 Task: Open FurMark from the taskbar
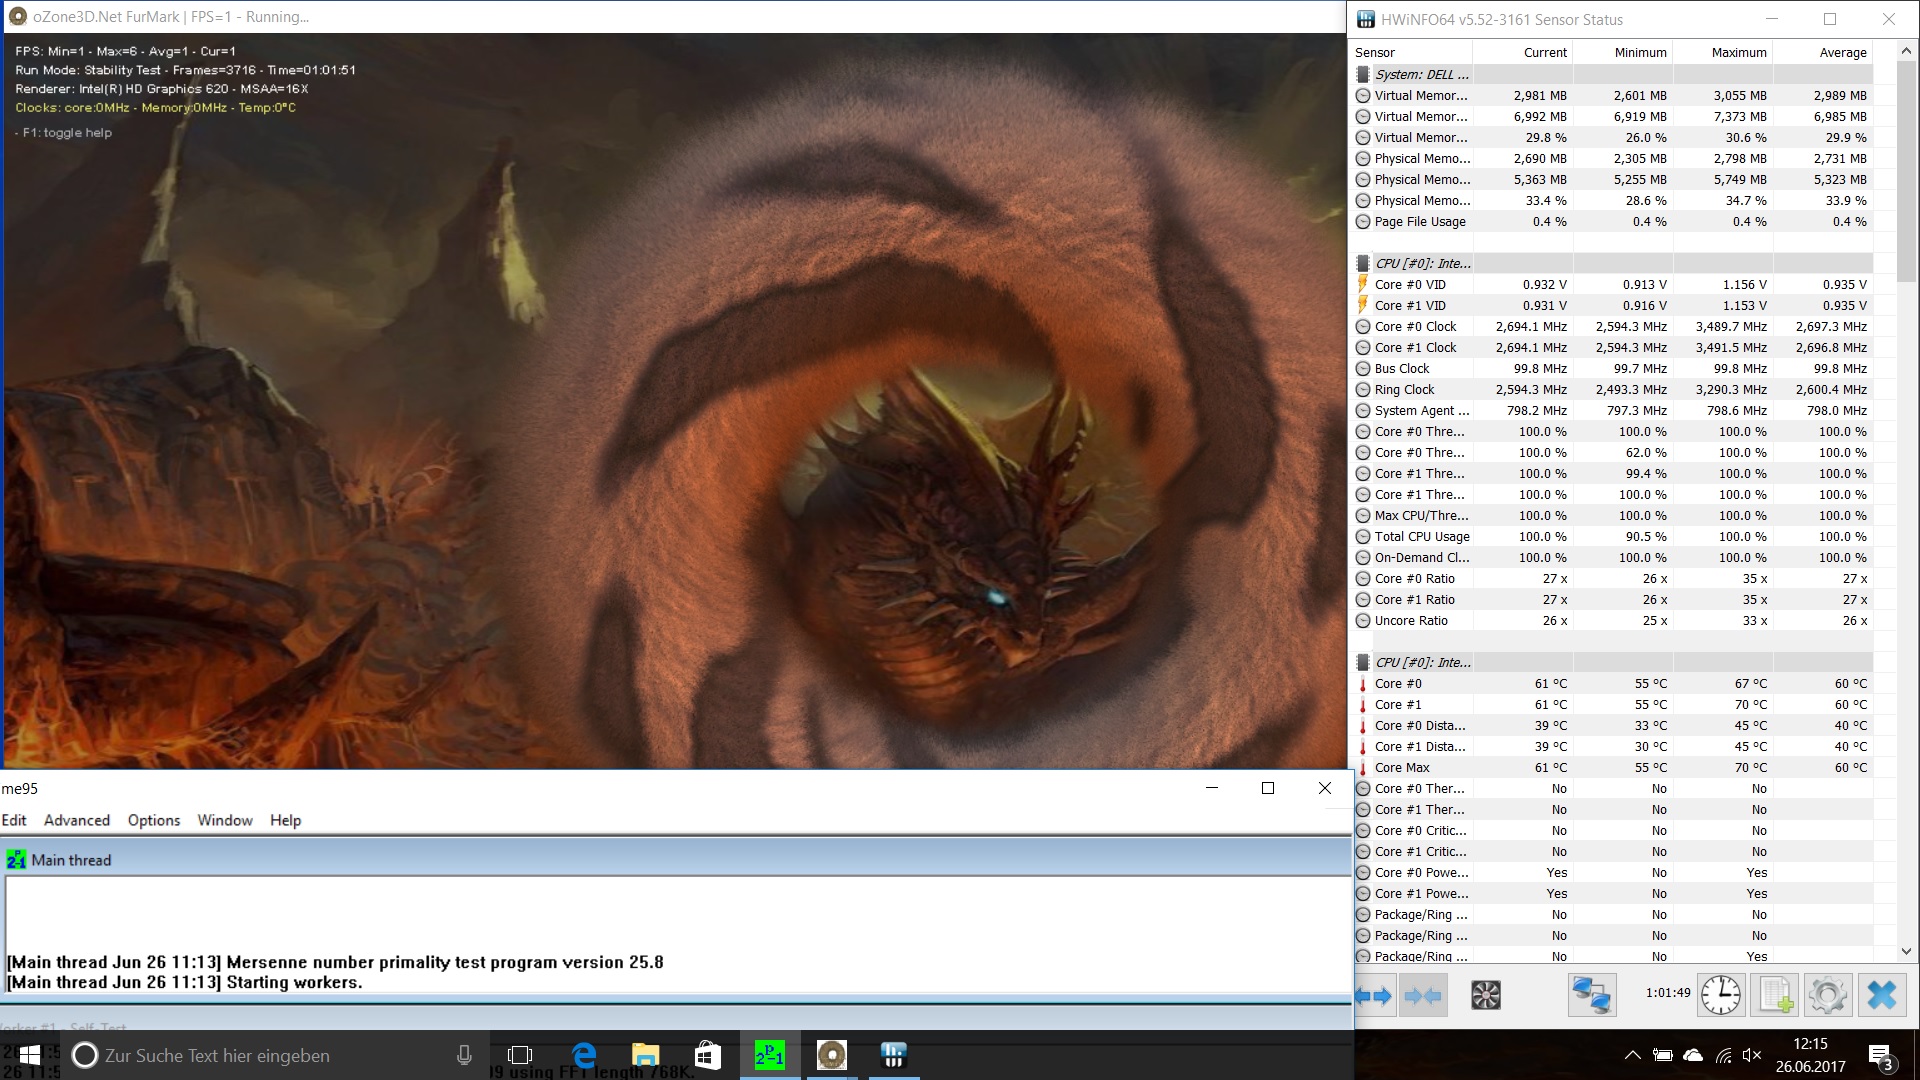pyautogui.click(x=831, y=1055)
